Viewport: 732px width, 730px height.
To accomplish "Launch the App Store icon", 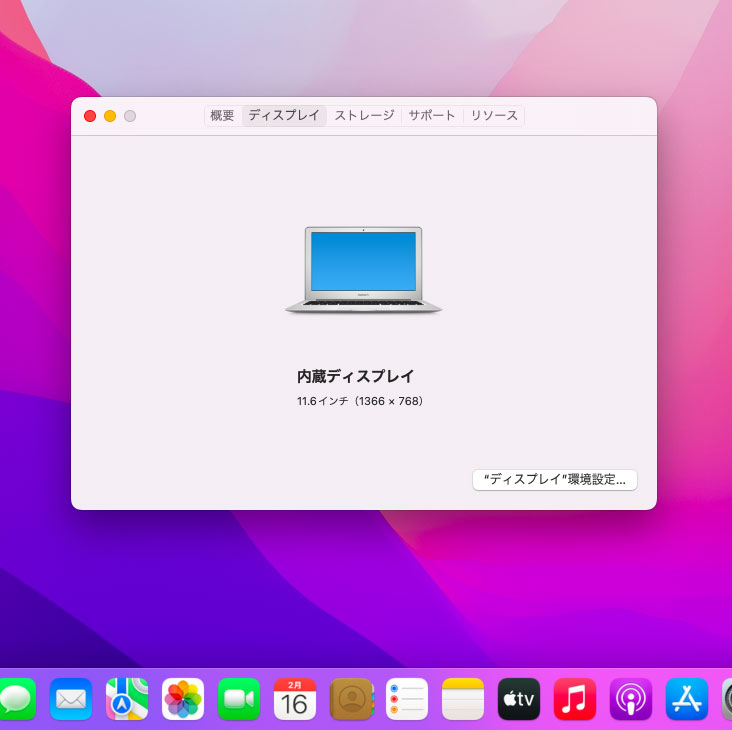I will click(x=687, y=699).
